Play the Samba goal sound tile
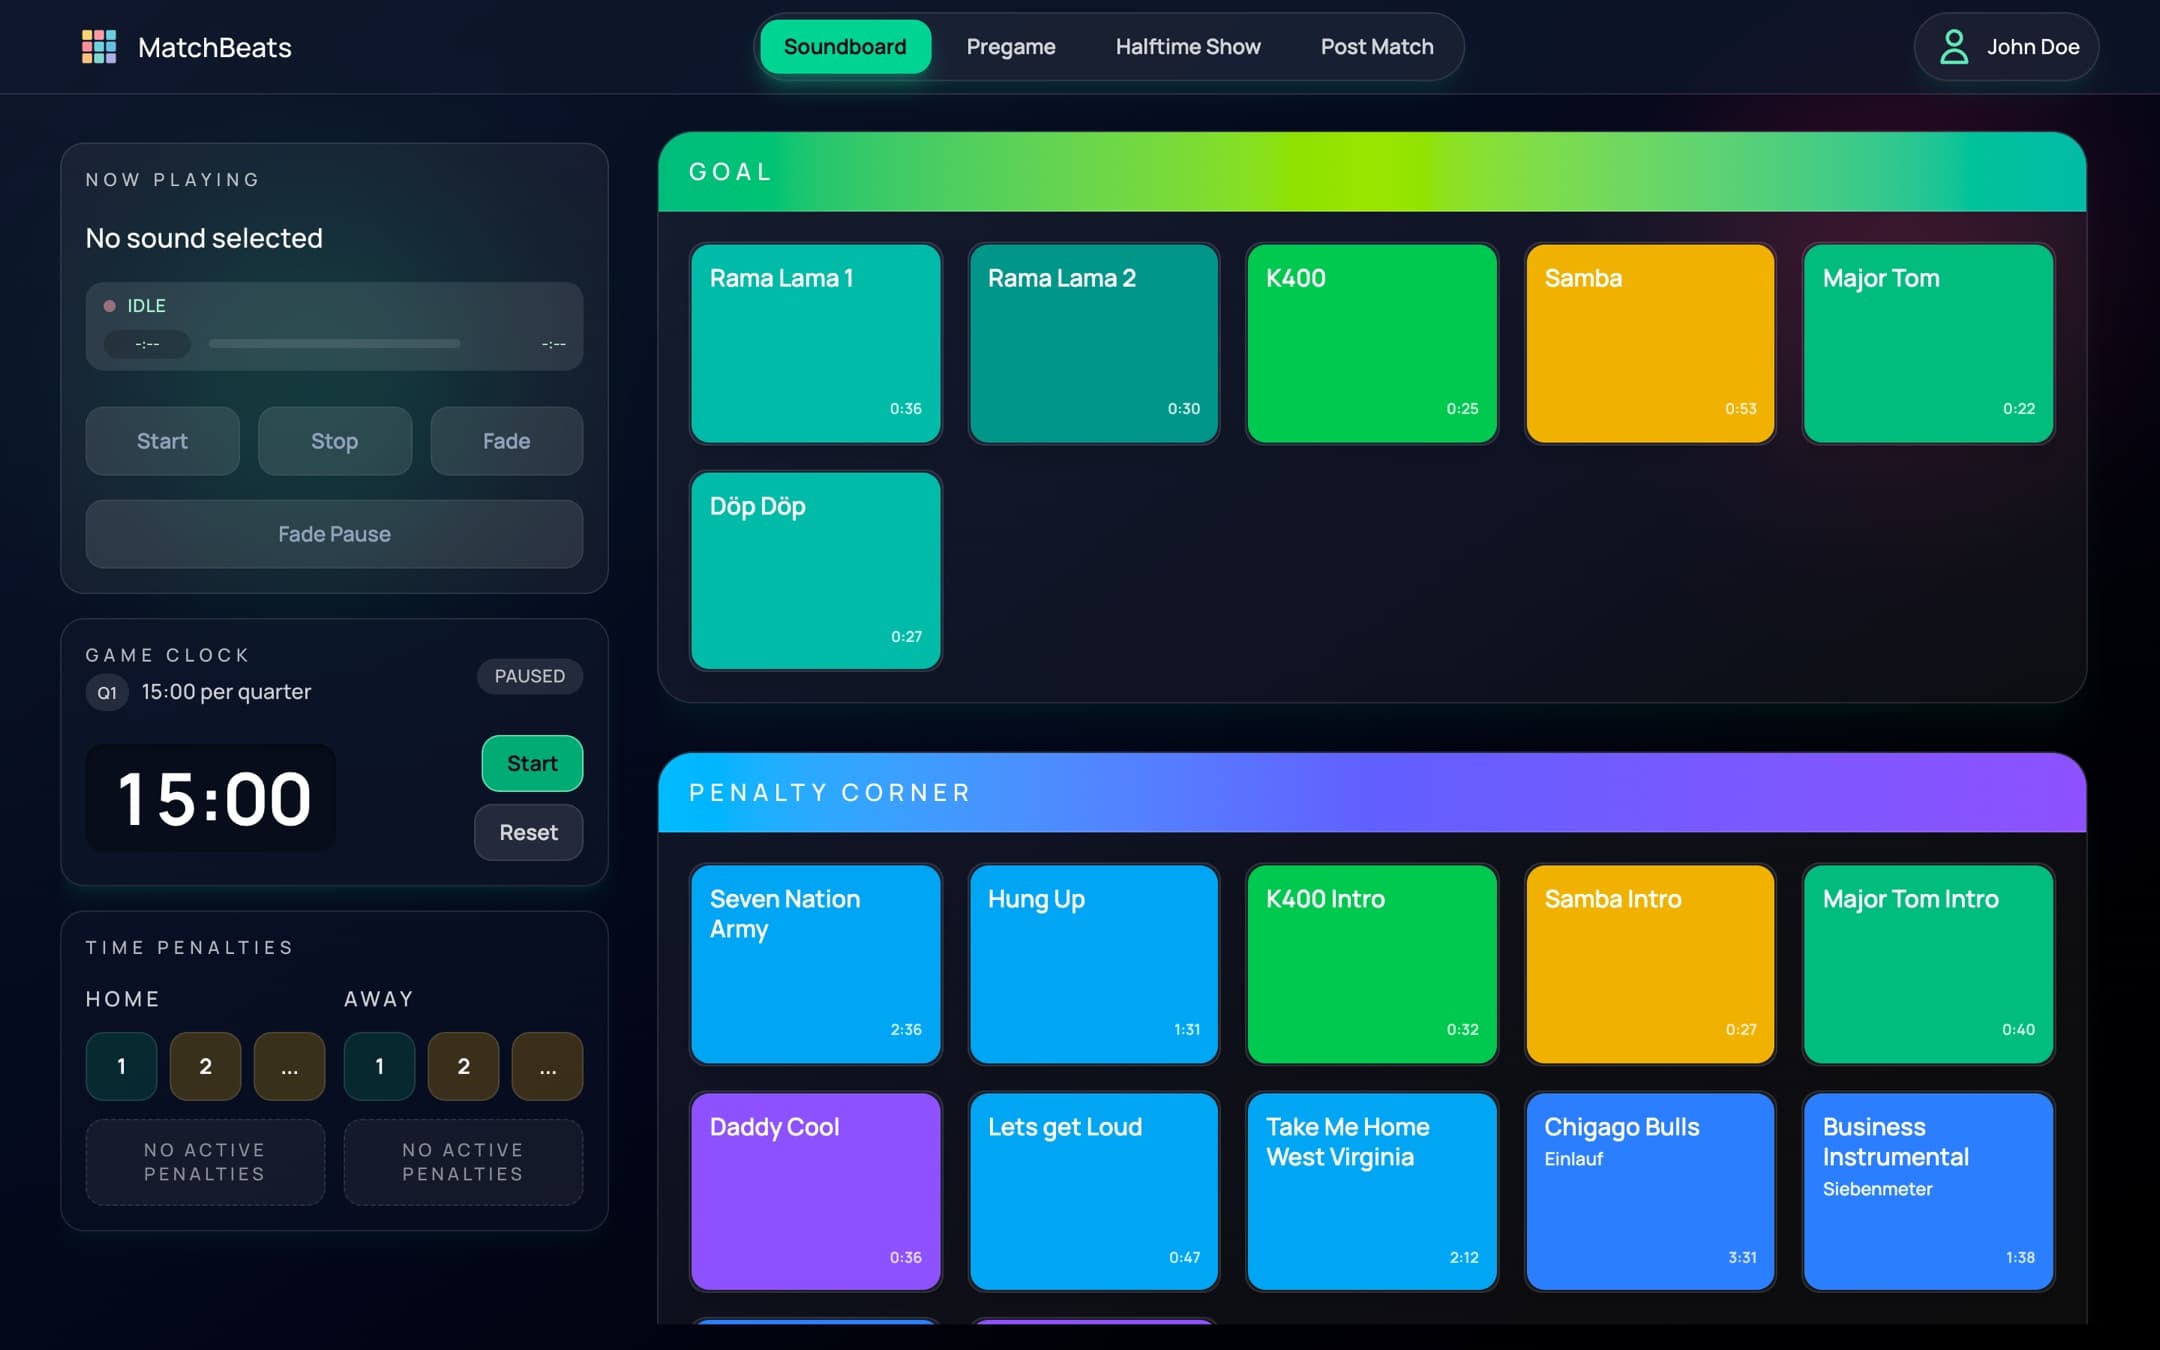 click(x=1650, y=343)
